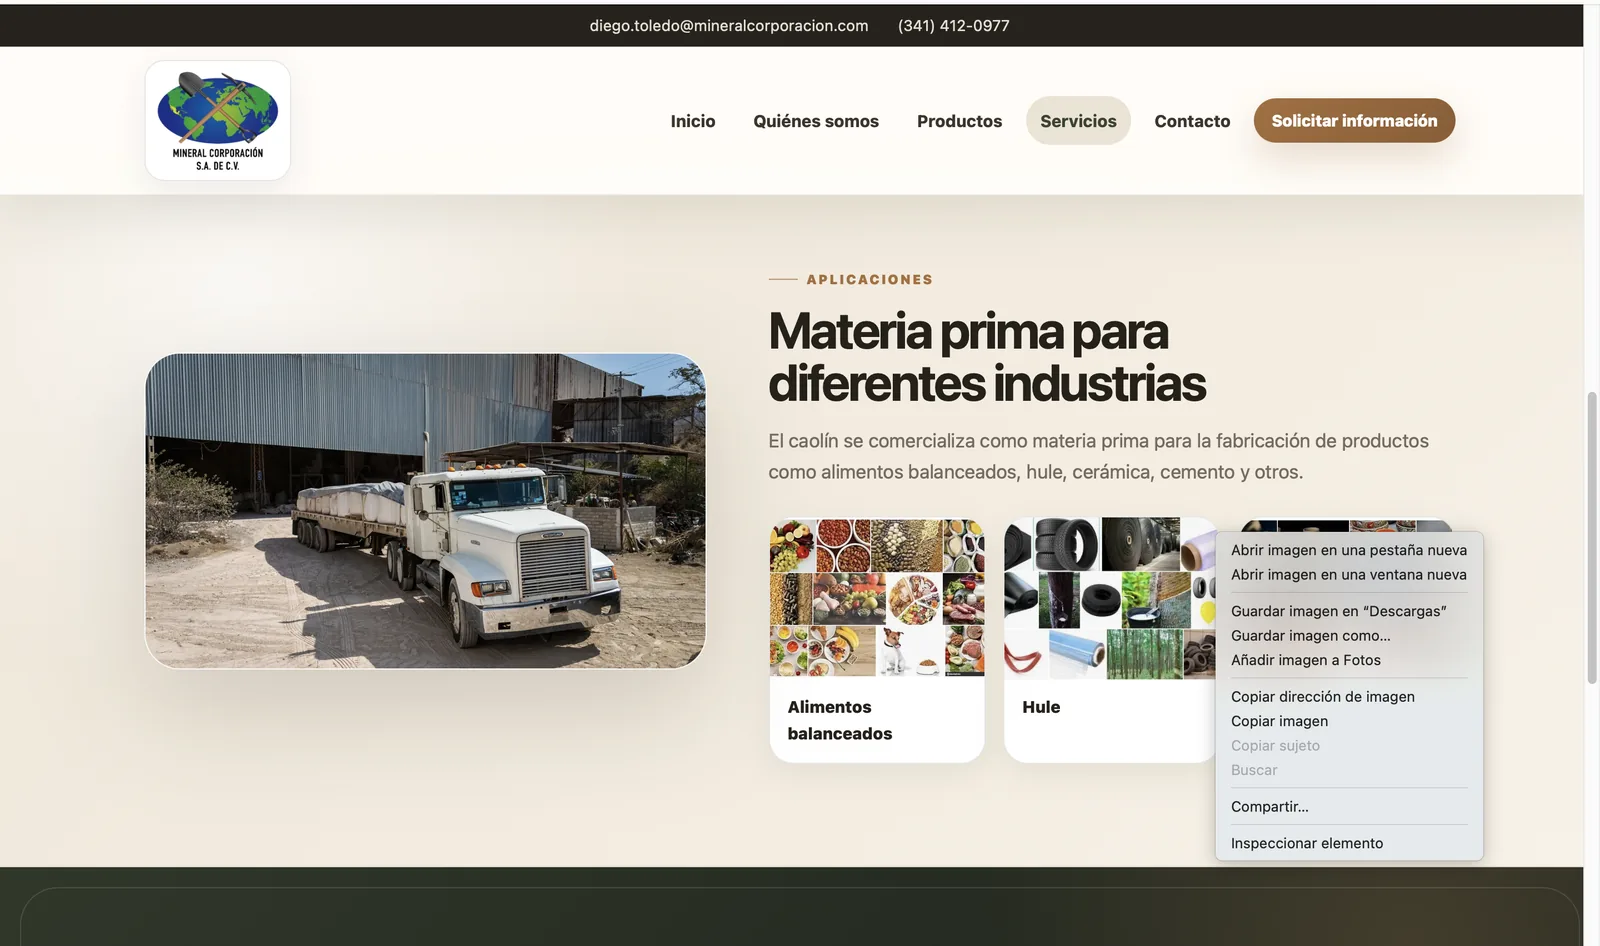Open the Contacto navigation link
Viewport: 1600px width, 946px height.
coord(1192,121)
